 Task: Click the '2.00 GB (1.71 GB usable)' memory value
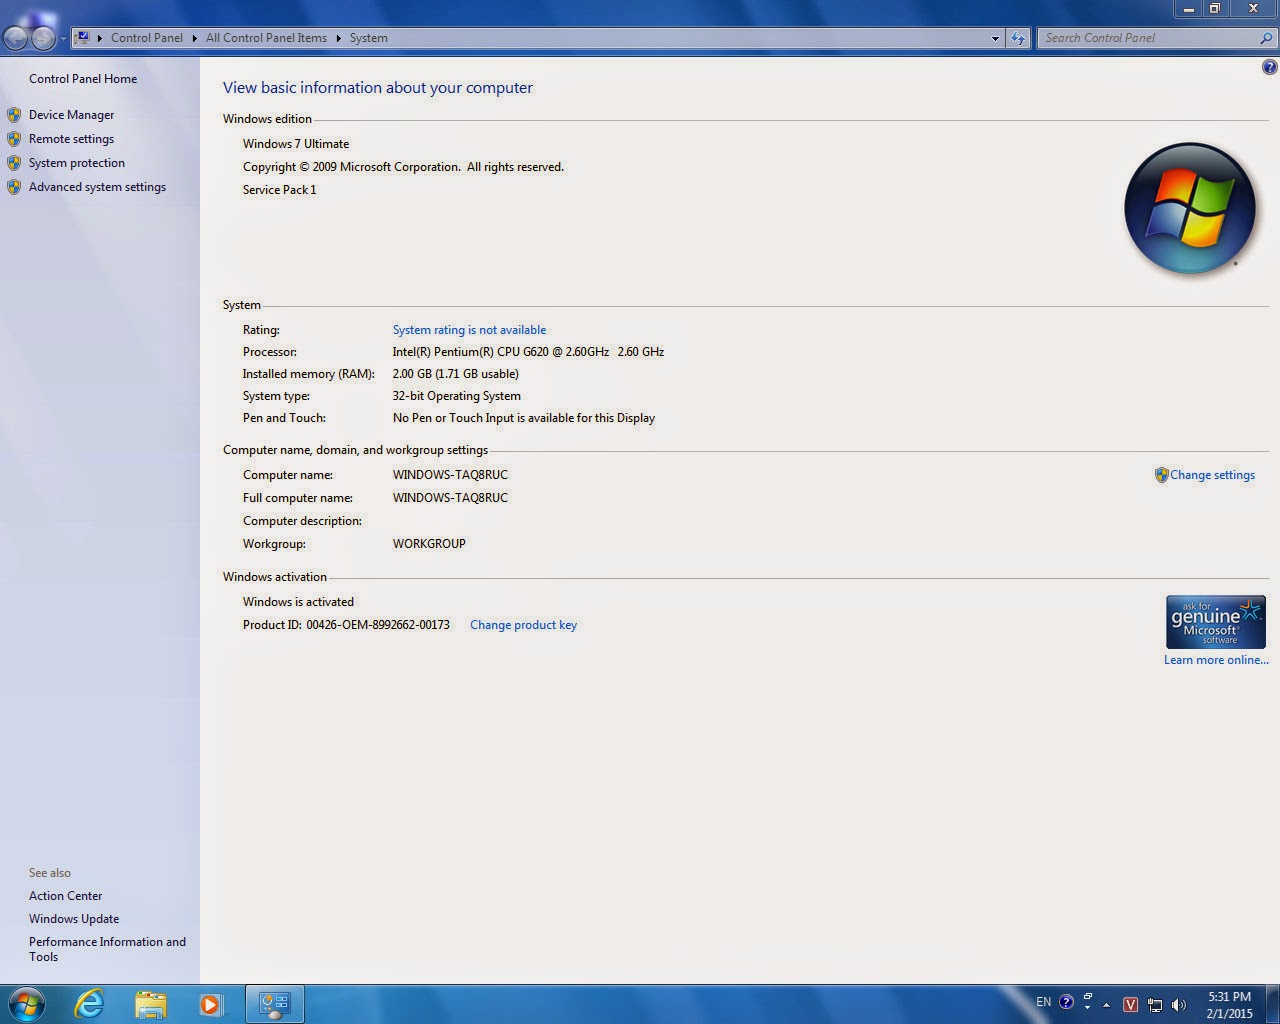455,374
